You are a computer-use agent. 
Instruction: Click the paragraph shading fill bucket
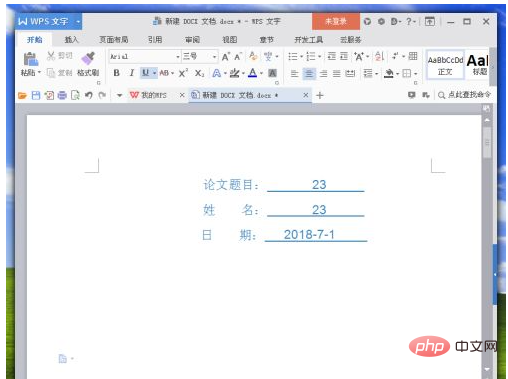point(389,73)
